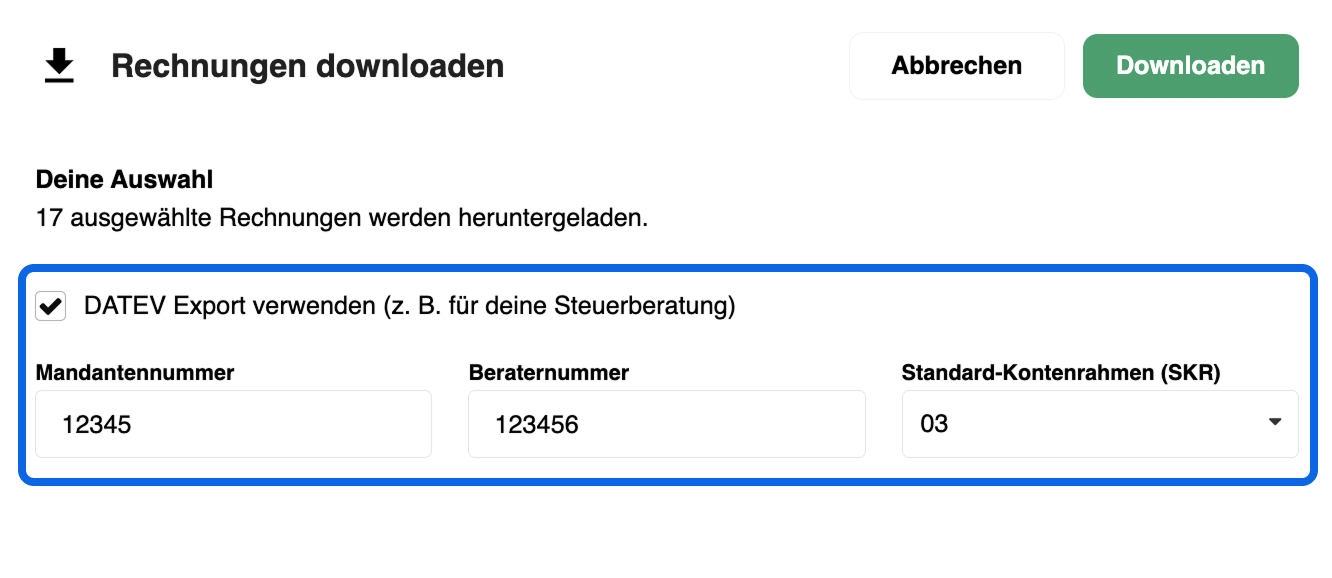This screenshot has height=578, width=1332.
Task: Click the download arrow icon beside the title
Action: pos(60,67)
